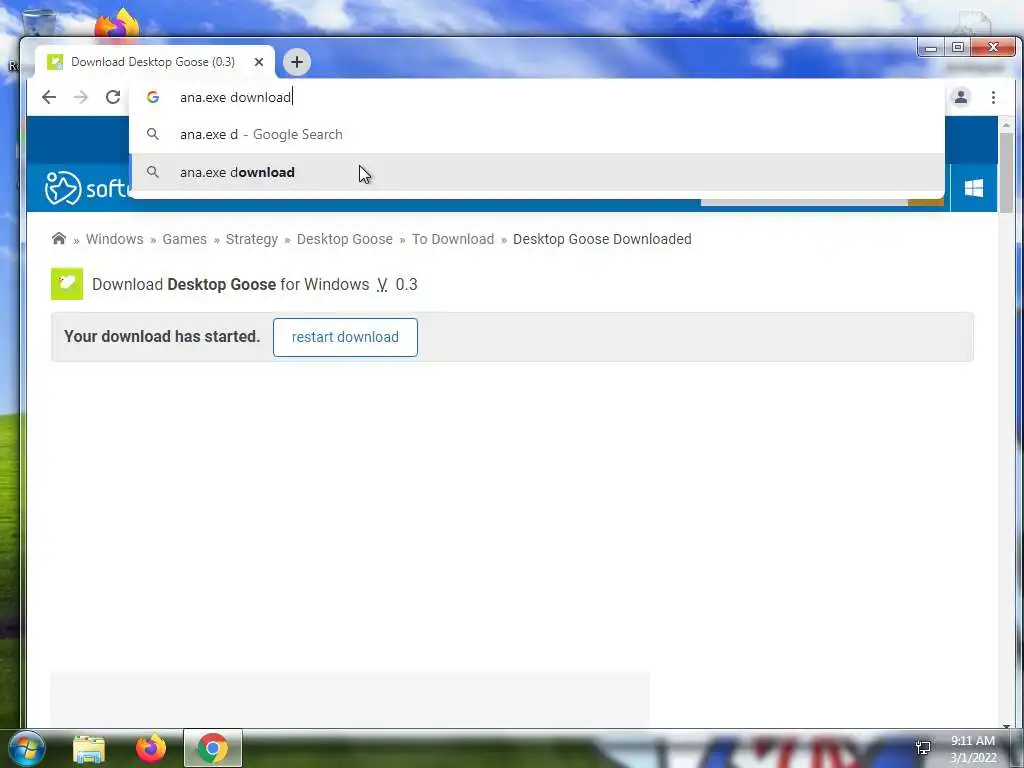Screen dimensions: 1024x768
Task: Click the site logo in the blue header
Action: tap(88, 189)
